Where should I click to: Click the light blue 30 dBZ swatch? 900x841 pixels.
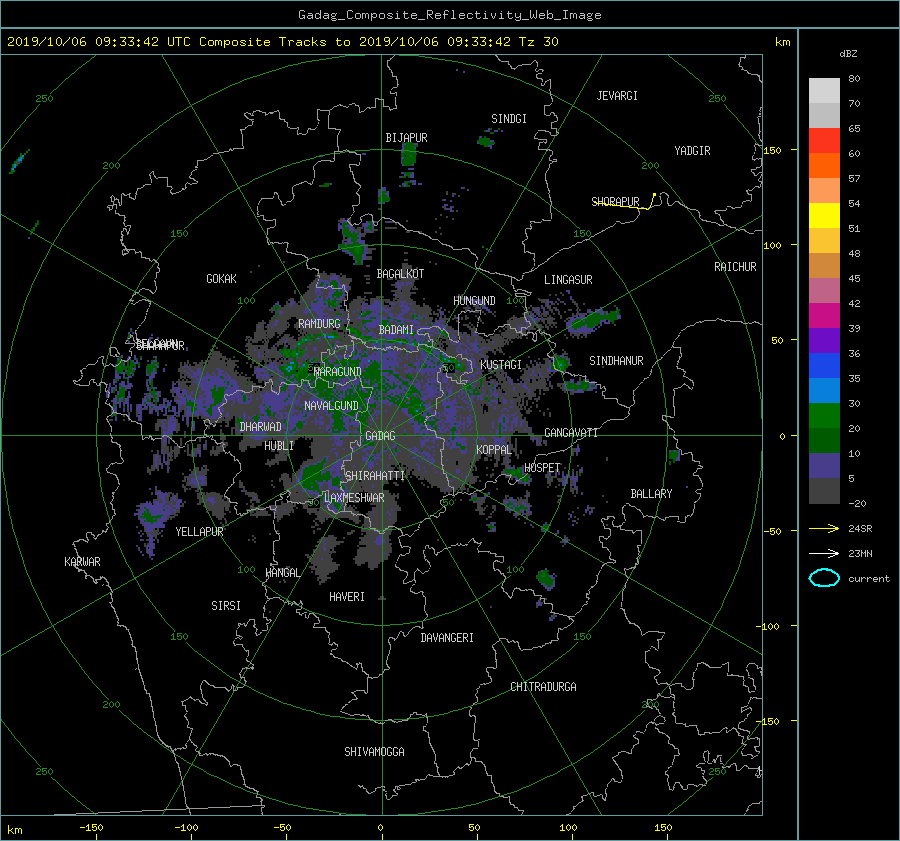tap(824, 390)
